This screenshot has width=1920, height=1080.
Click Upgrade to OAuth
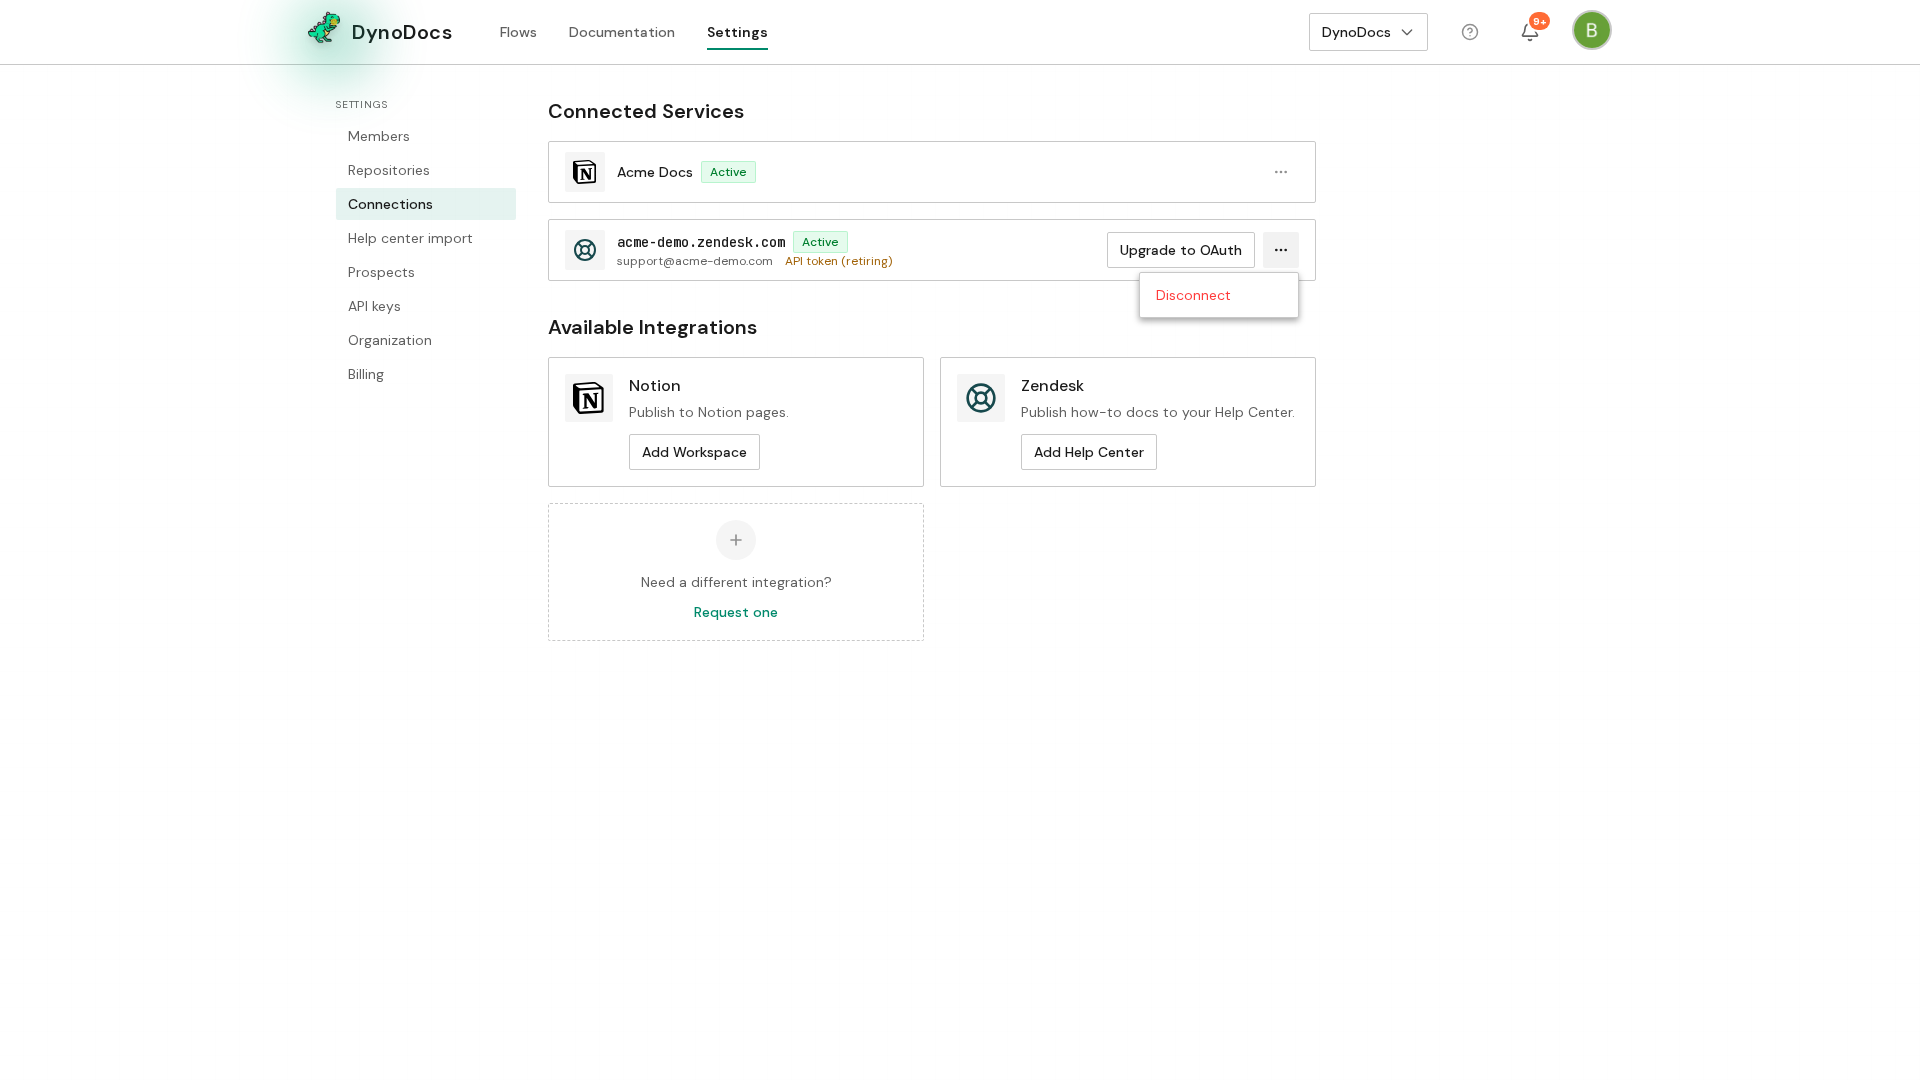pyautogui.click(x=1181, y=250)
